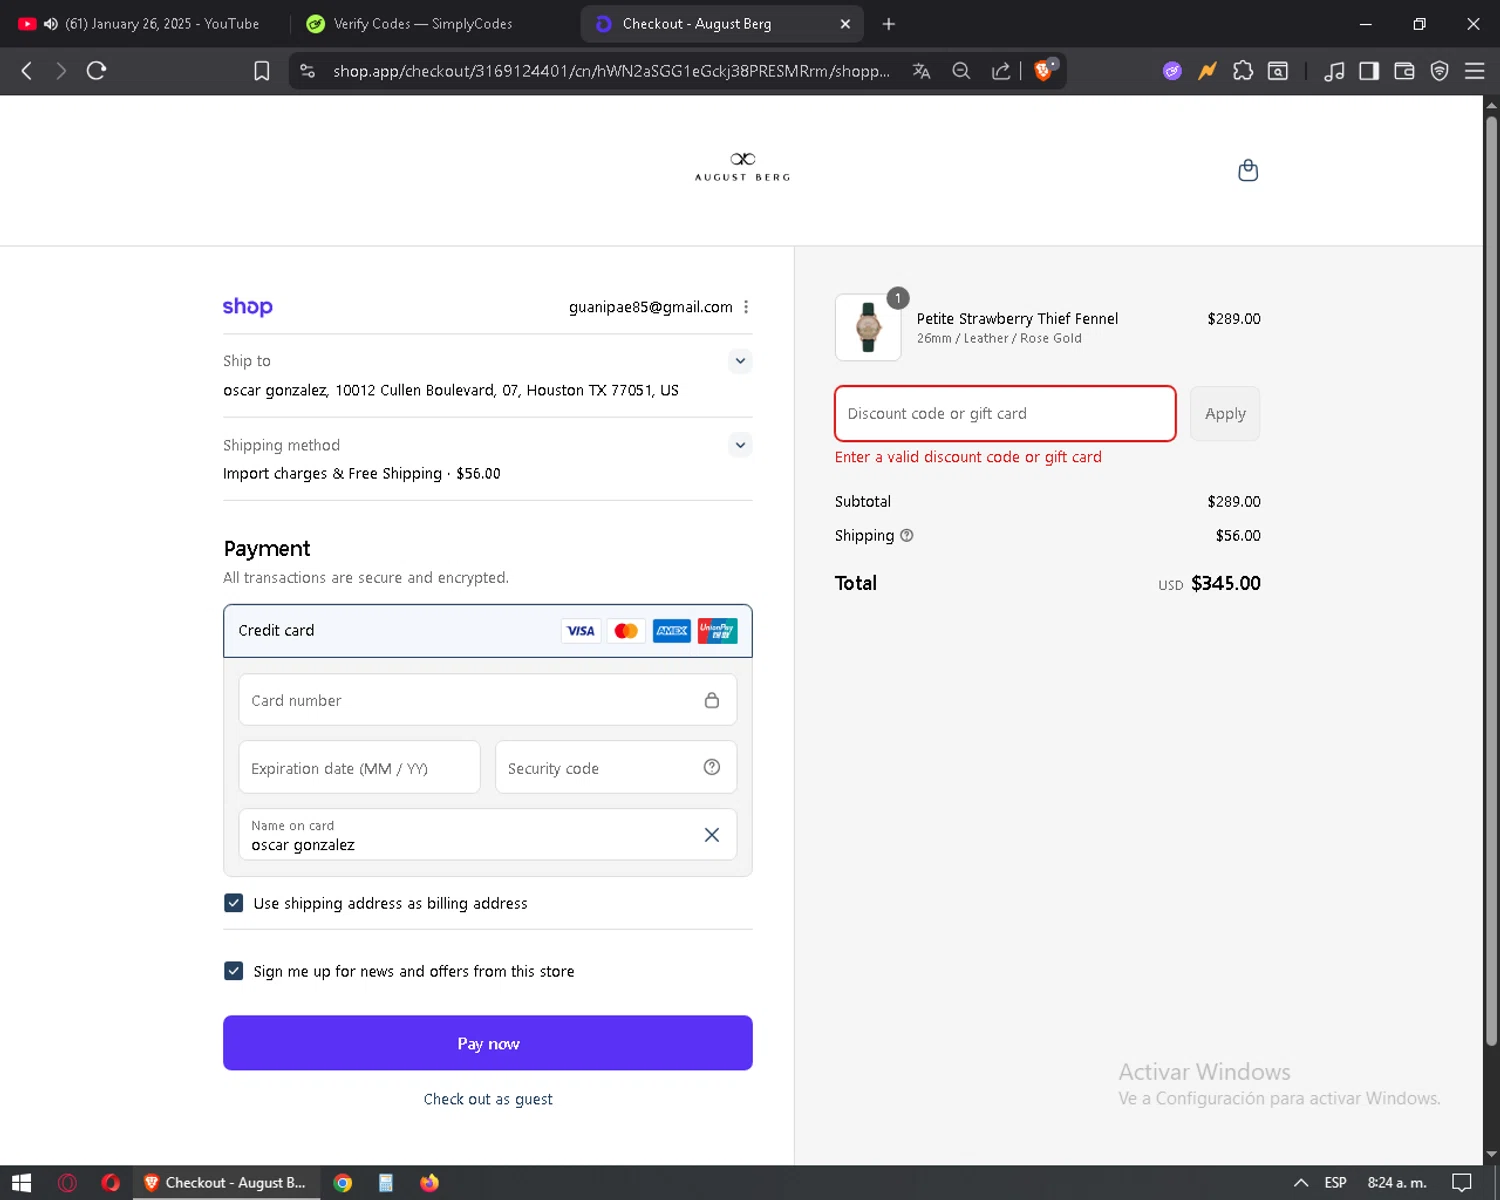Click the Name on card field

click(x=488, y=835)
